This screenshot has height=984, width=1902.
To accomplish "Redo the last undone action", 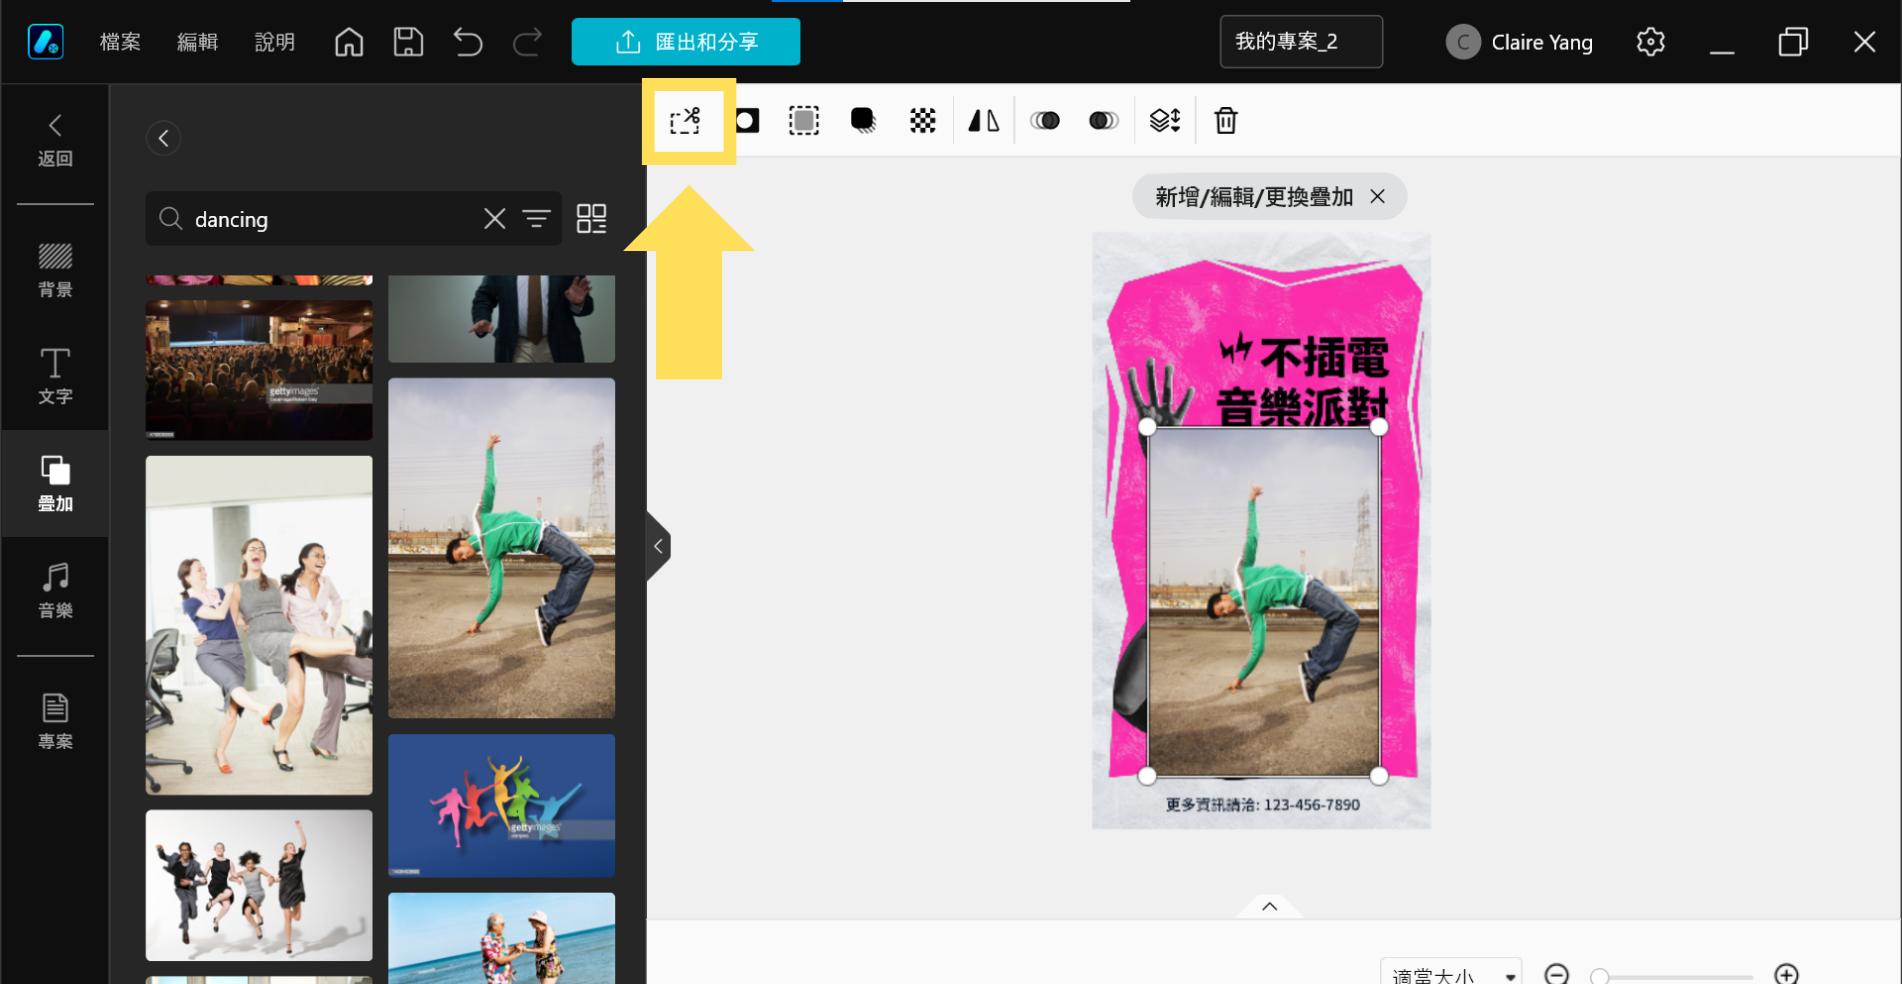I will [x=527, y=42].
